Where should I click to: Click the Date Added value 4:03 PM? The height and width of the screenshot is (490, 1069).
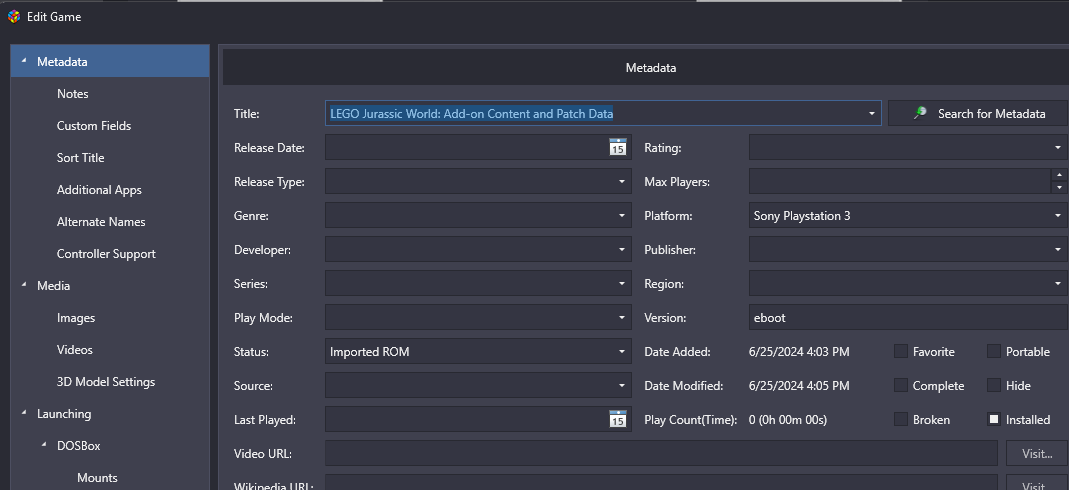[799, 352]
